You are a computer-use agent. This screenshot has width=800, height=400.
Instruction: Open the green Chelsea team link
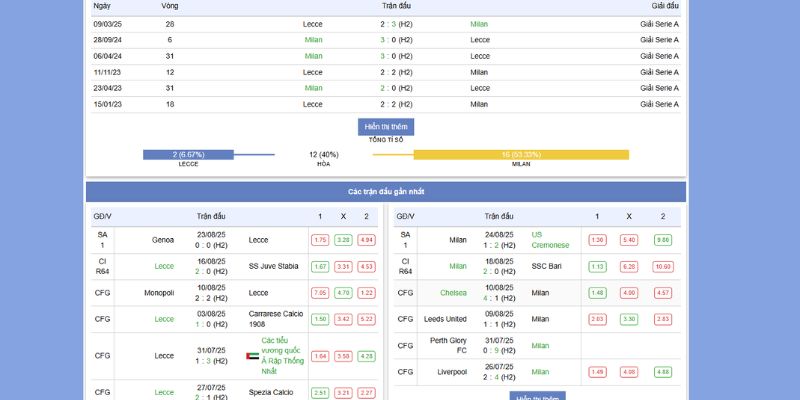pyautogui.click(x=453, y=293)
